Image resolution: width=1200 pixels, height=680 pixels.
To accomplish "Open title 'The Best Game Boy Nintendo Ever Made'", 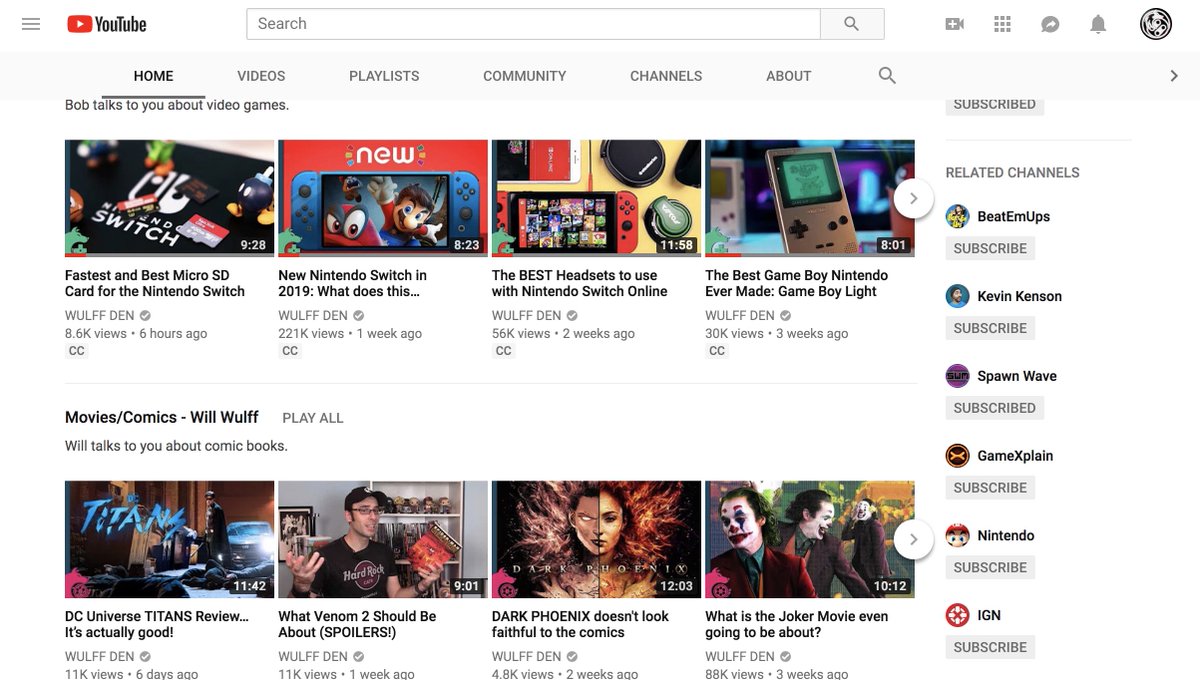I will (x=797, y=283).
